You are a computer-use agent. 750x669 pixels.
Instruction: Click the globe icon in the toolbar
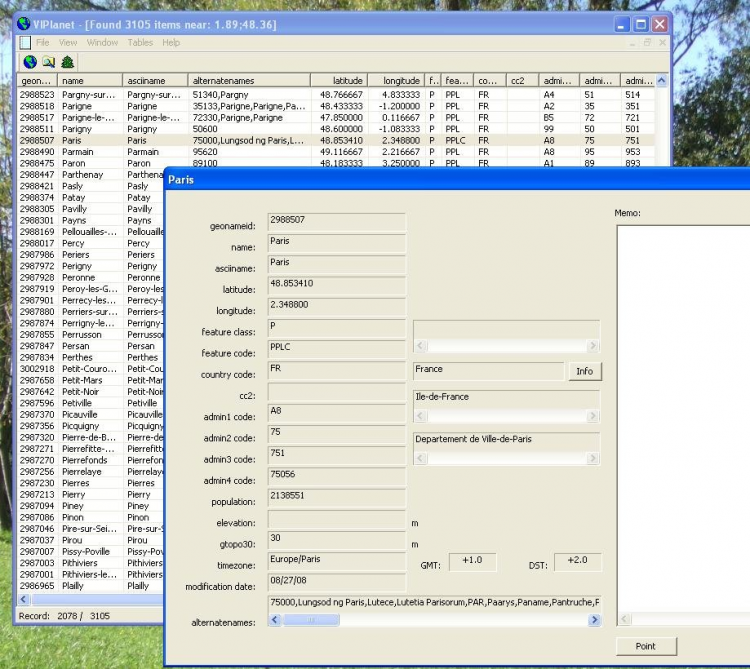click(30, 62)
